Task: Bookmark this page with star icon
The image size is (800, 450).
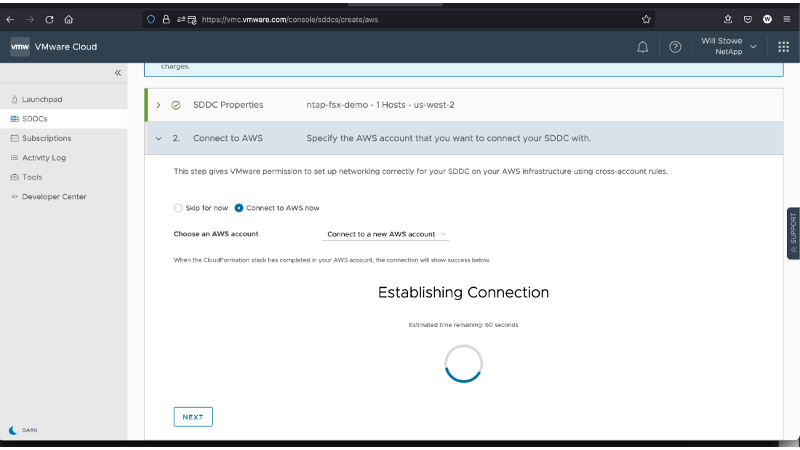Action: 646,18
